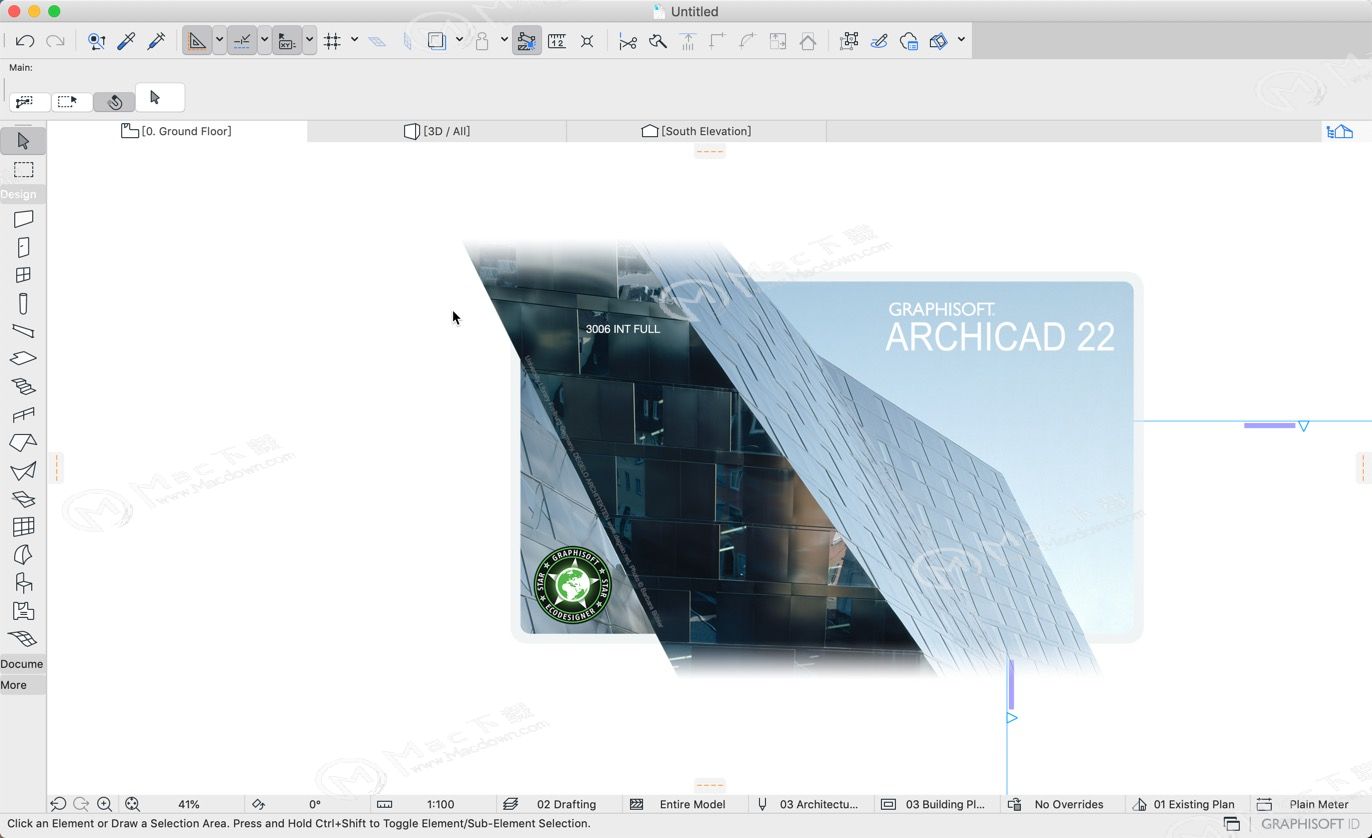Image resolution: width=1372 pixels, height=838 pixels.
Task: Expand the dropdown at toolbar's far right
Action: tap(961, 41)
